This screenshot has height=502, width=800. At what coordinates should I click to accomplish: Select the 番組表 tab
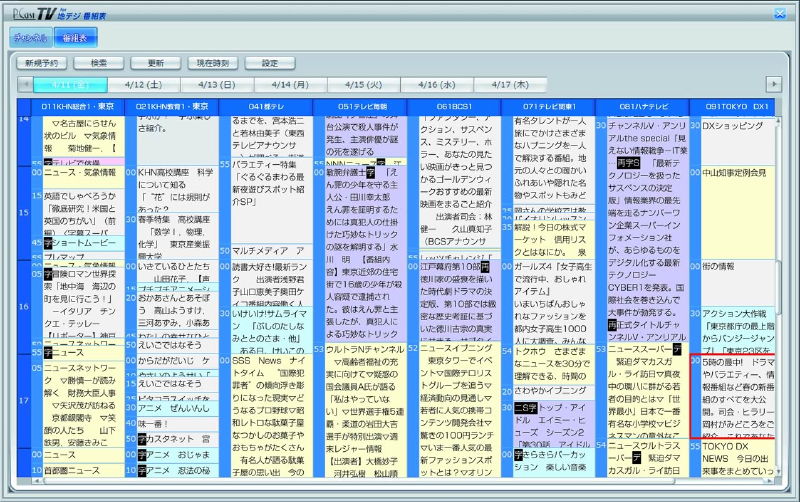(75, 36)
